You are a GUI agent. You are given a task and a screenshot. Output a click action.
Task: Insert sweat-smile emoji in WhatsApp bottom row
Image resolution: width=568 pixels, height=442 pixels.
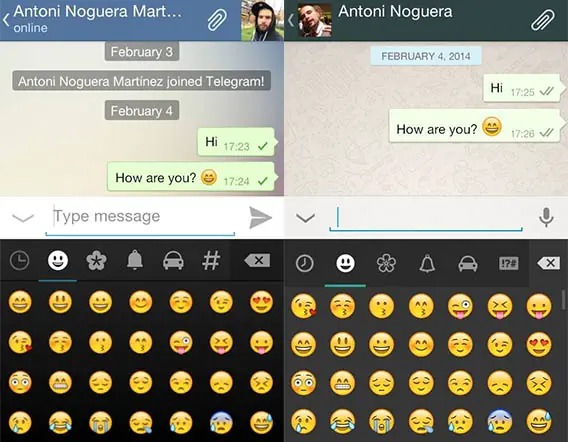(539, 421)
